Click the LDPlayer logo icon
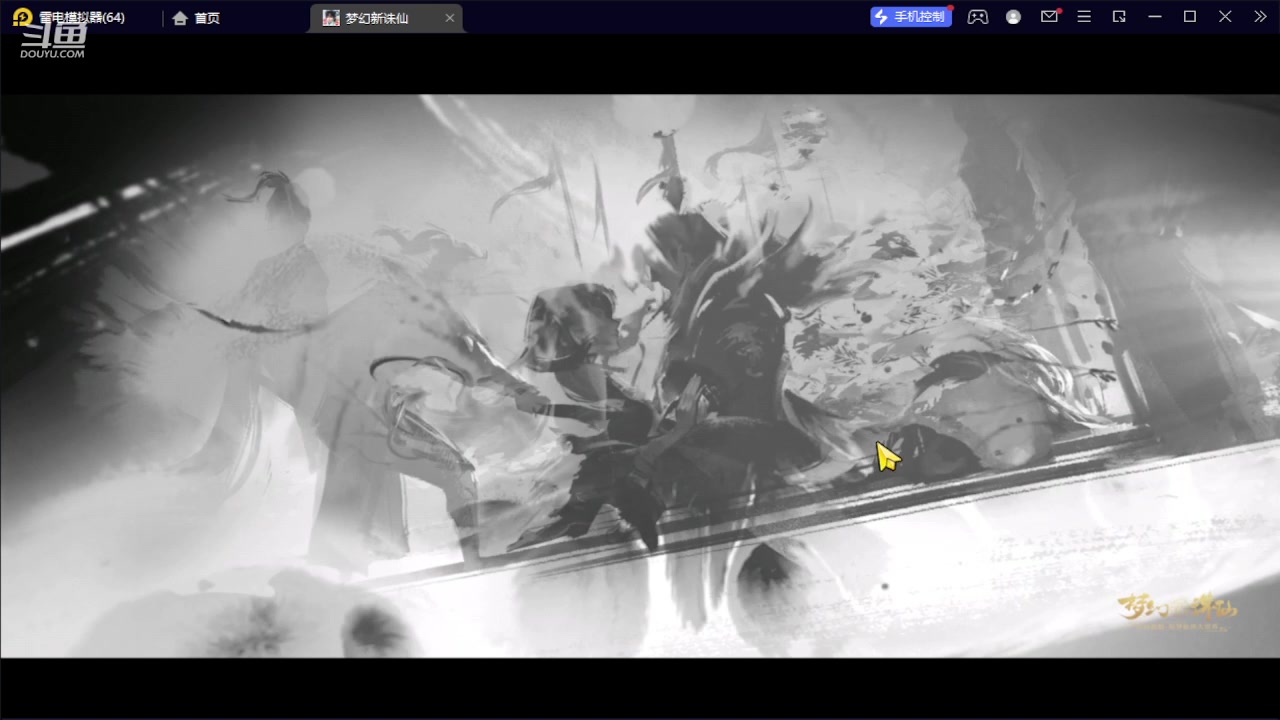This screenshot has height=720, width=1280. coord(22,17)
